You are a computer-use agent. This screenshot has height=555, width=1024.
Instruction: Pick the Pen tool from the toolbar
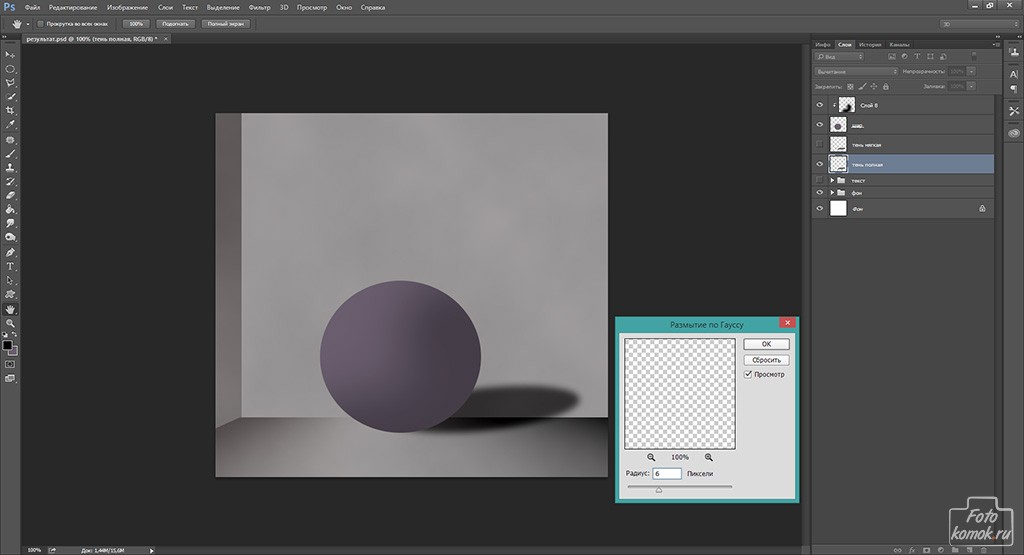point(10,252)
